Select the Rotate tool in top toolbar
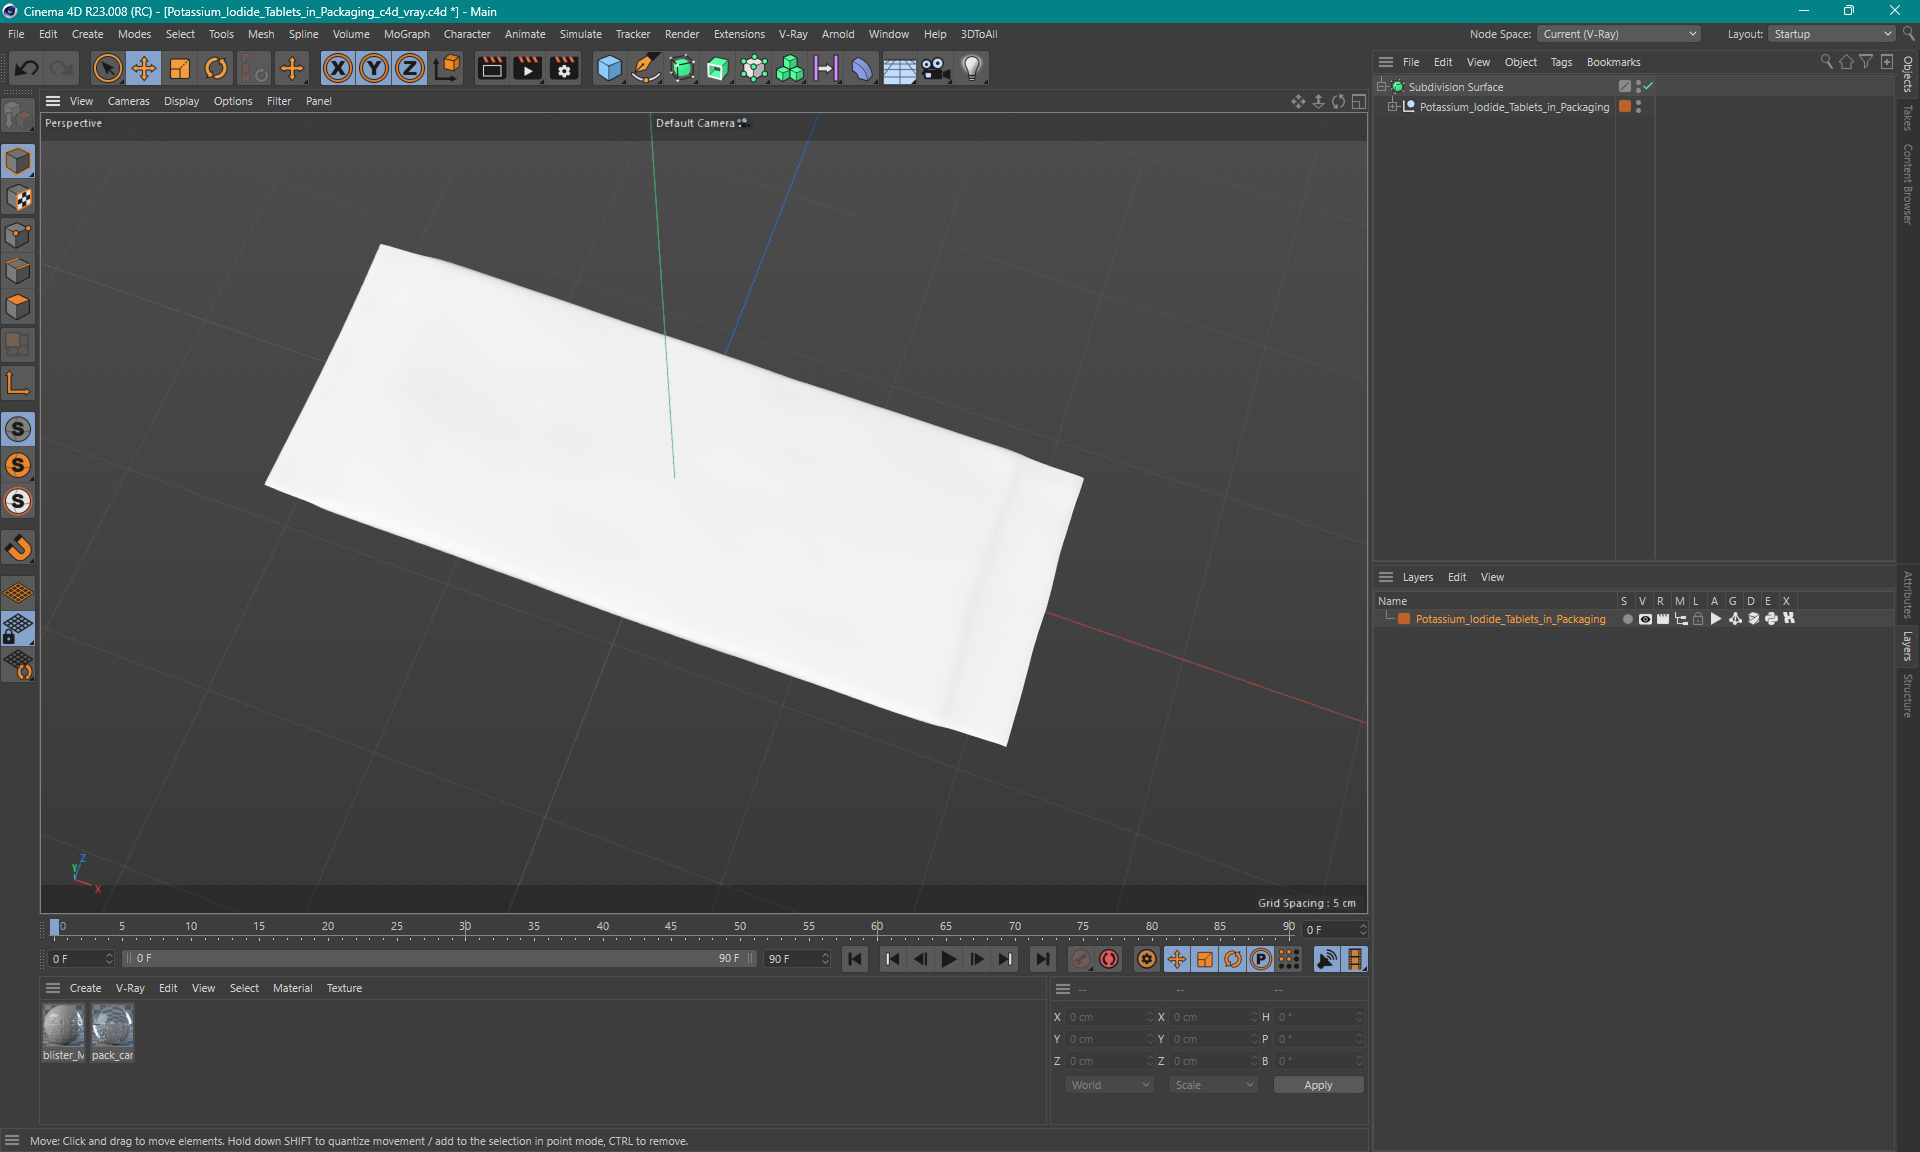 [x=216, y=68]
